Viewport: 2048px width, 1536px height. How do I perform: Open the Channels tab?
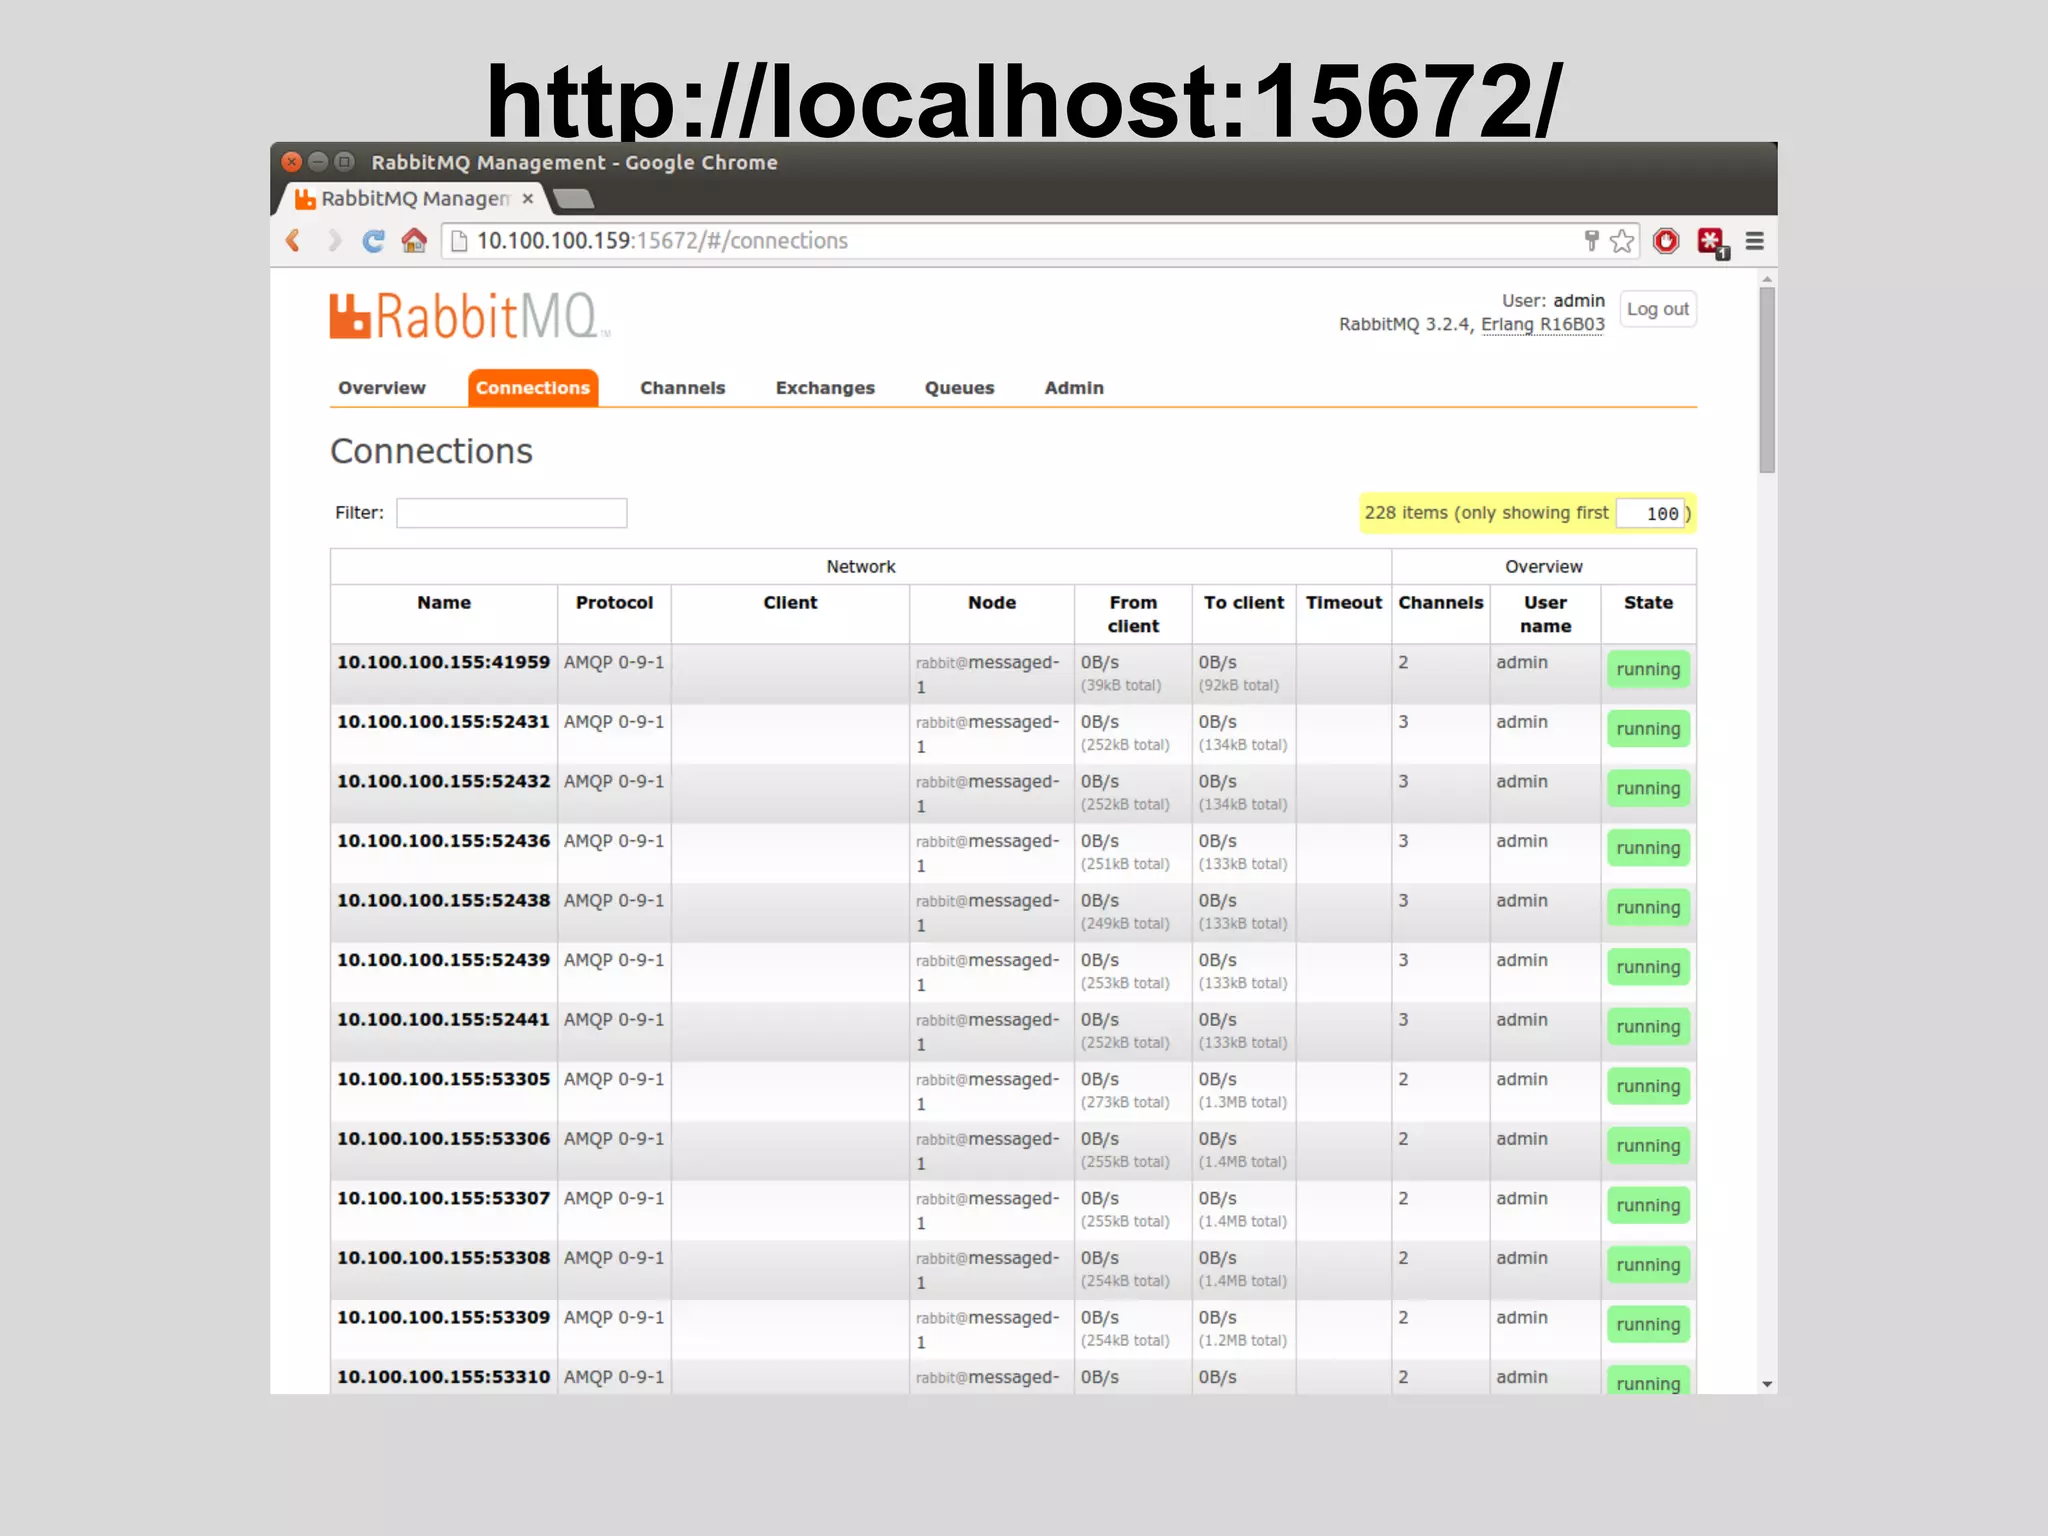pos(683,388)
